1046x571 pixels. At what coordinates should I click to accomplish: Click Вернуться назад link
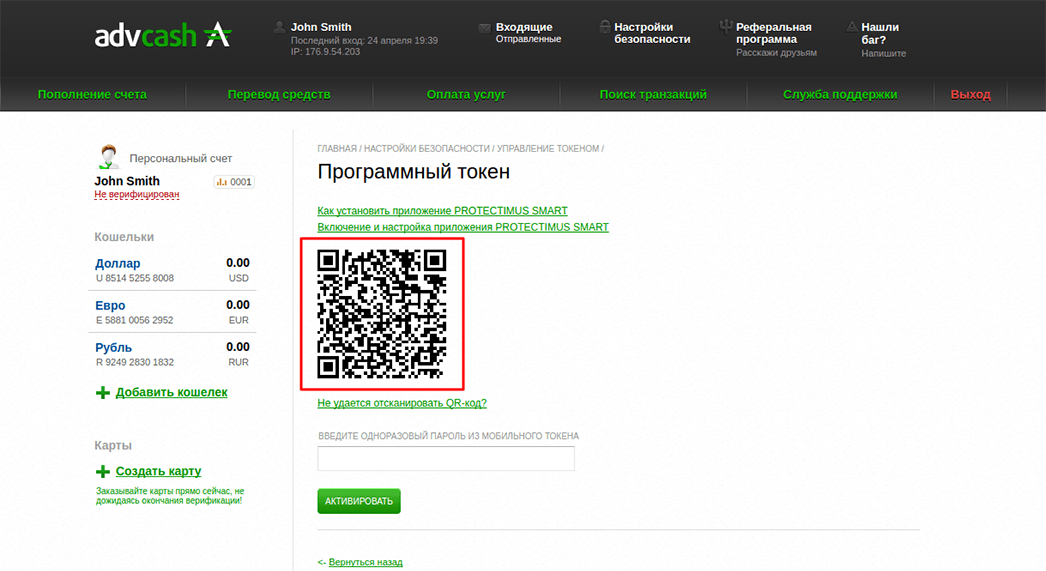pyautogui.click(x=366, y=562)
